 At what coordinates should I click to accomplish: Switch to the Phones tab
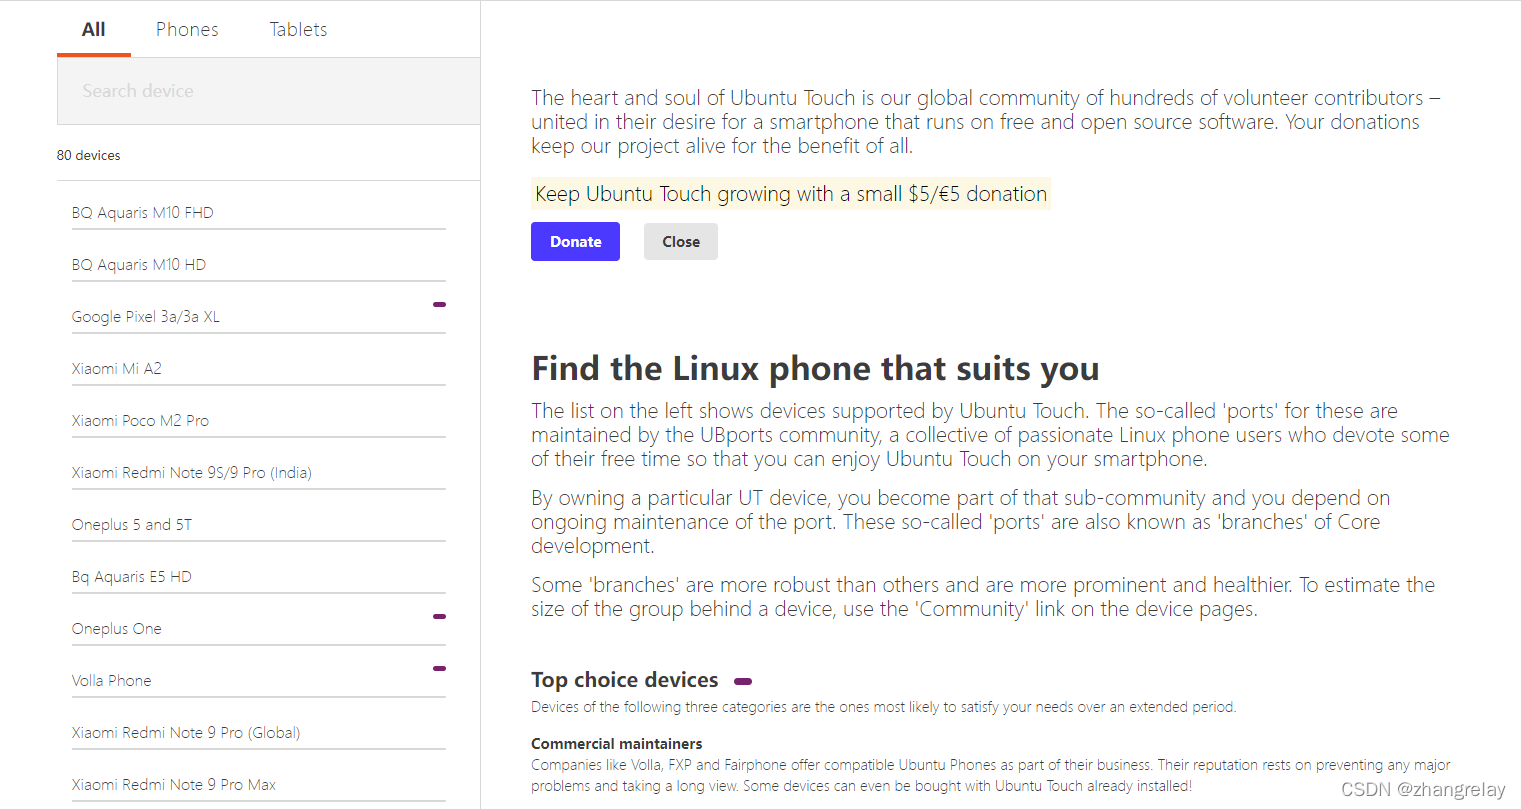click(x=187, y=29)
